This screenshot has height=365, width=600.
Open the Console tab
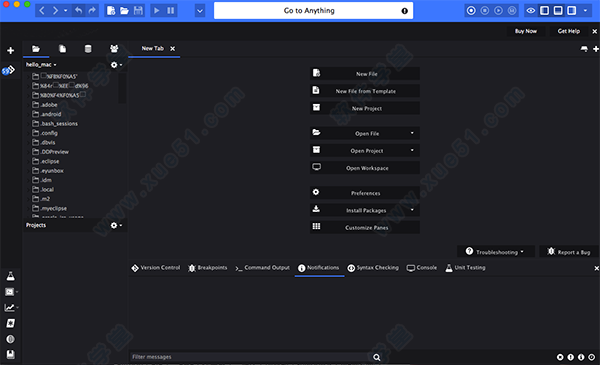[422, 268]
